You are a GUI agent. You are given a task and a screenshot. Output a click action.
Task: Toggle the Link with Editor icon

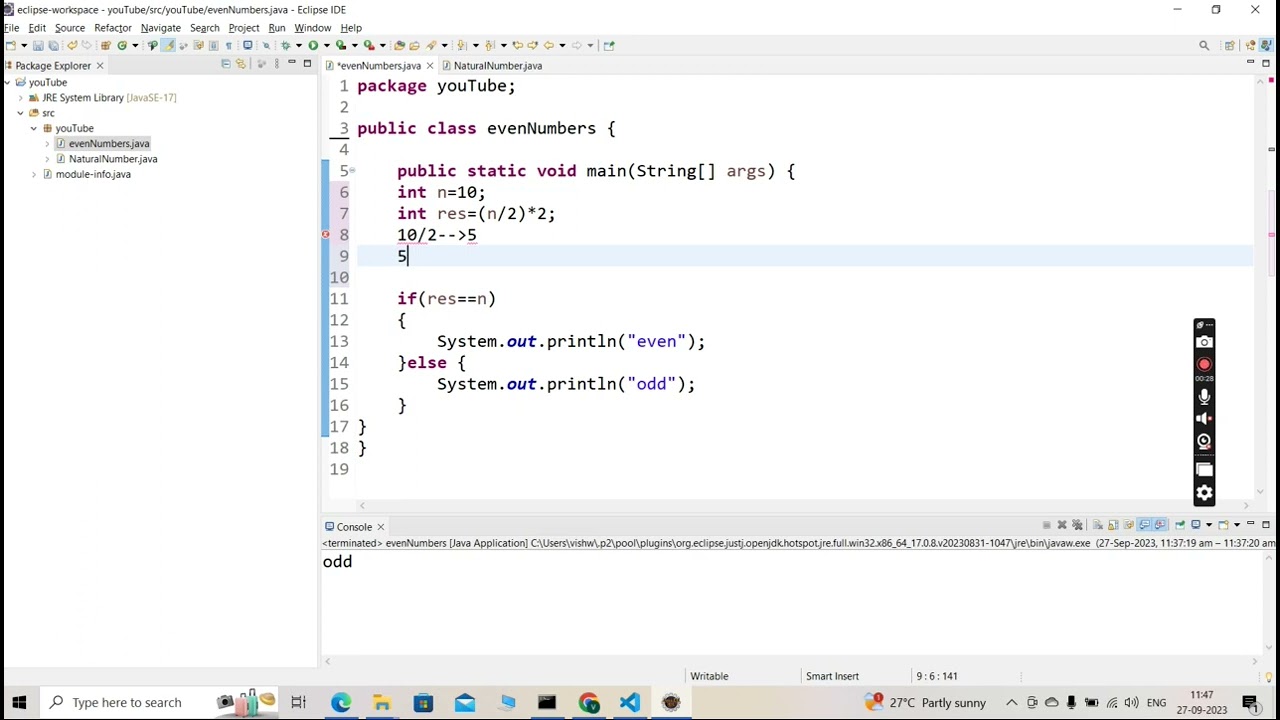coord(241,65)
